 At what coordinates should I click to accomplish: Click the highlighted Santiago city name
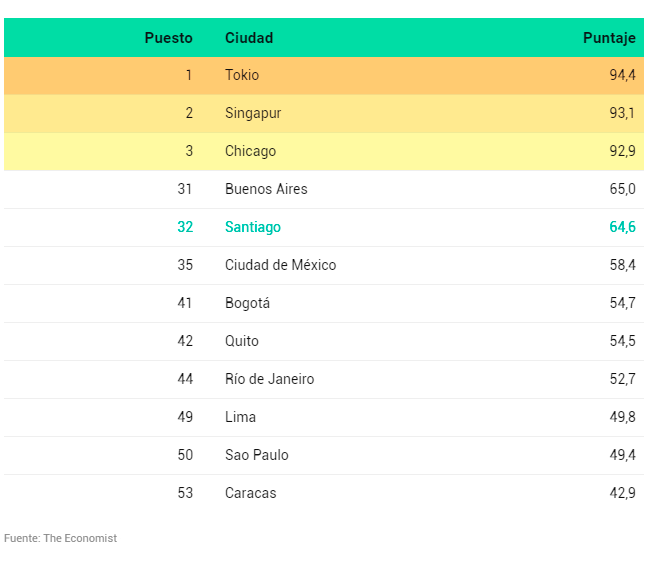(253, 227)
